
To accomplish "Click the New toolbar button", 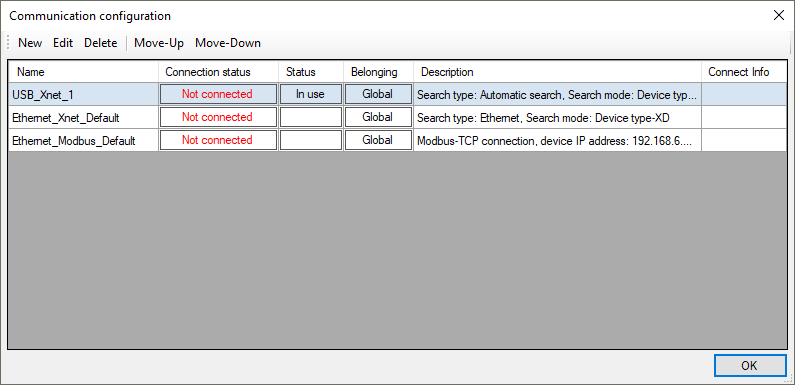I will click(x=30, y=43).
